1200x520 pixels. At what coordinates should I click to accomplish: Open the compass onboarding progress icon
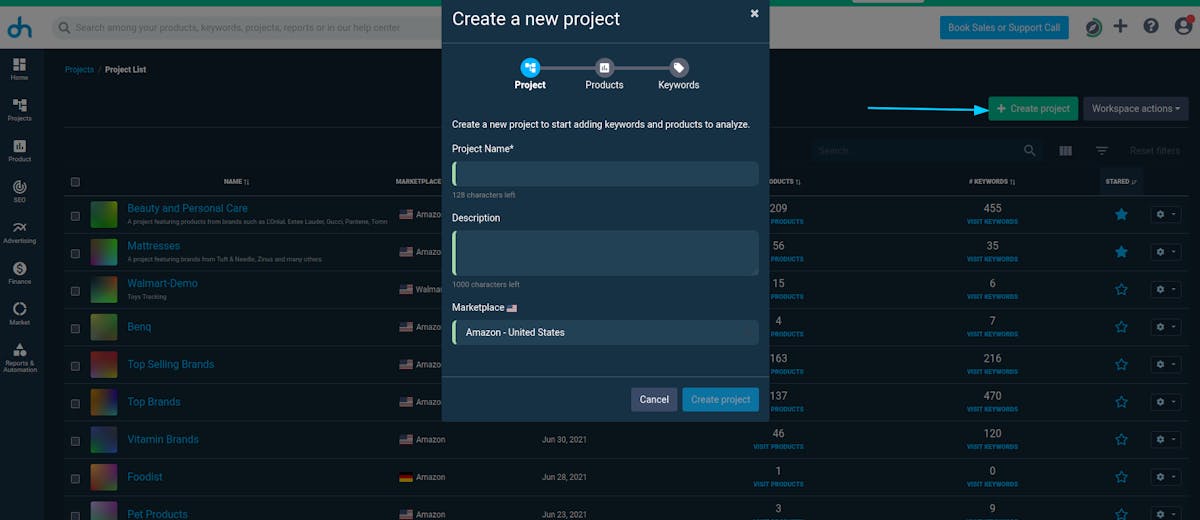[x=1094, y=27]
